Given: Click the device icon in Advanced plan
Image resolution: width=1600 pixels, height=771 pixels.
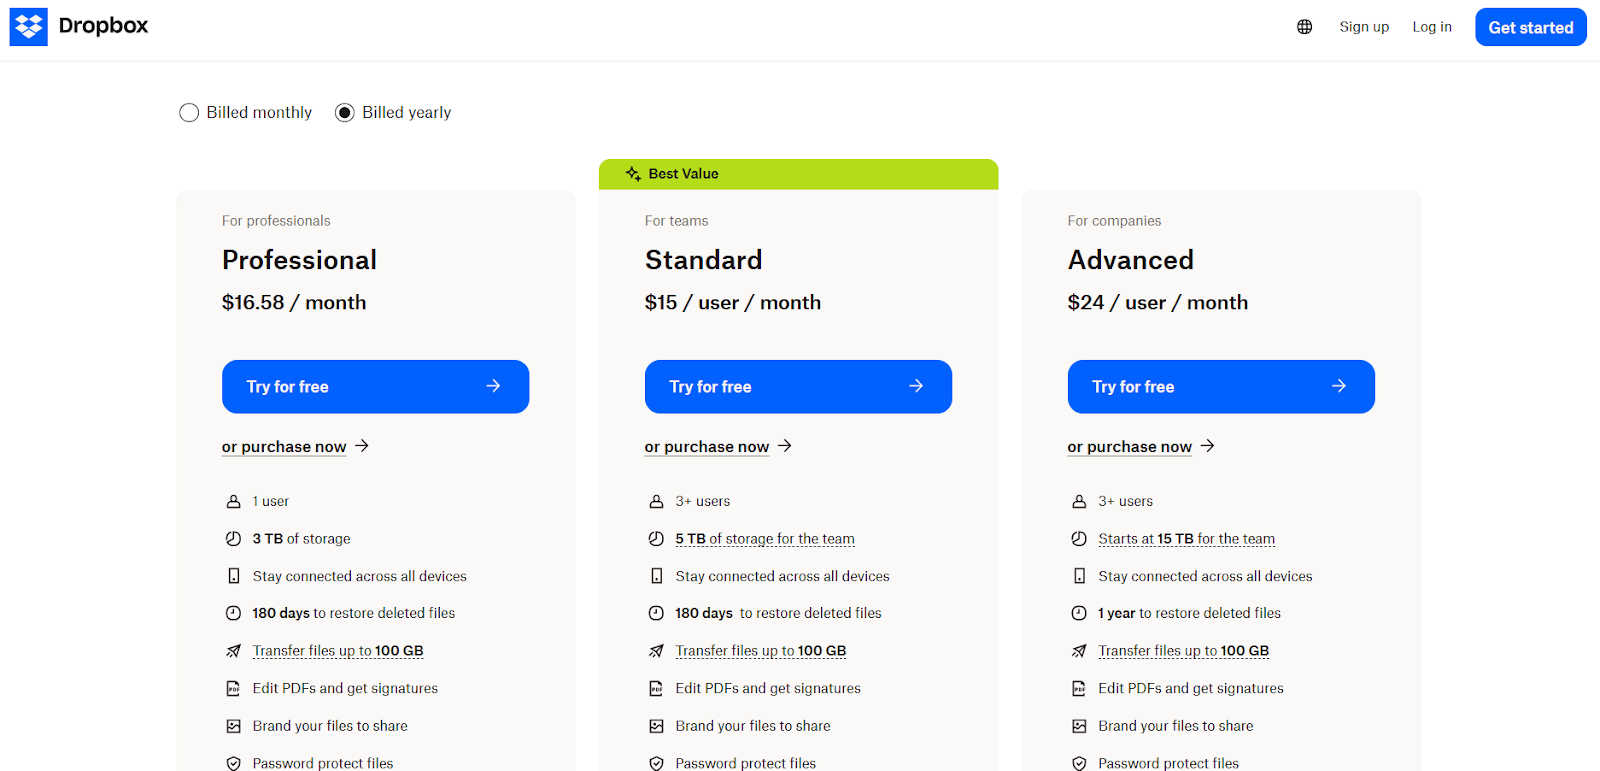Looking at the screenshot, I should pos(1079,576).
